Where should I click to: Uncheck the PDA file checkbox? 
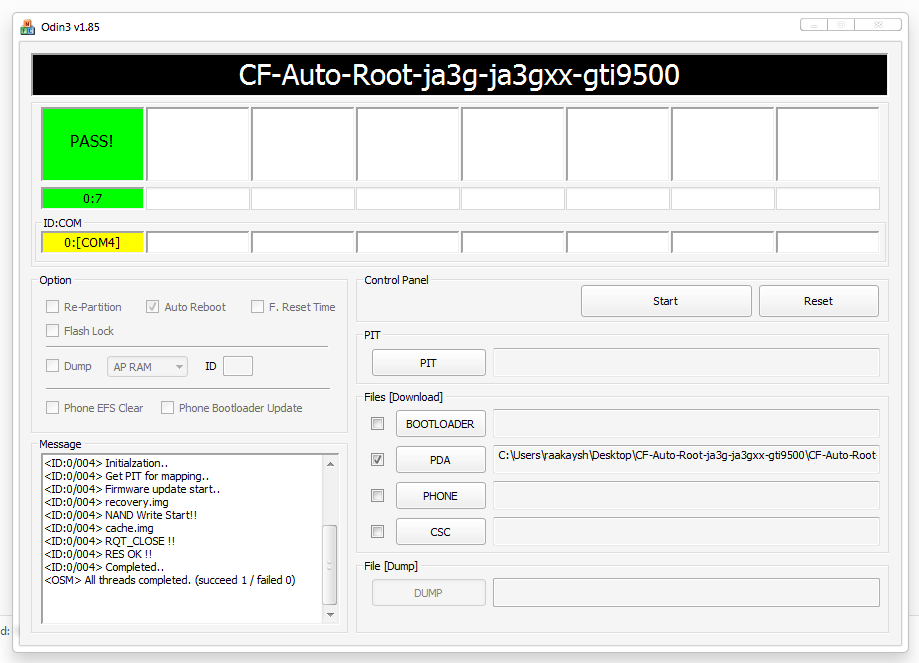click(x=377, y=460)
